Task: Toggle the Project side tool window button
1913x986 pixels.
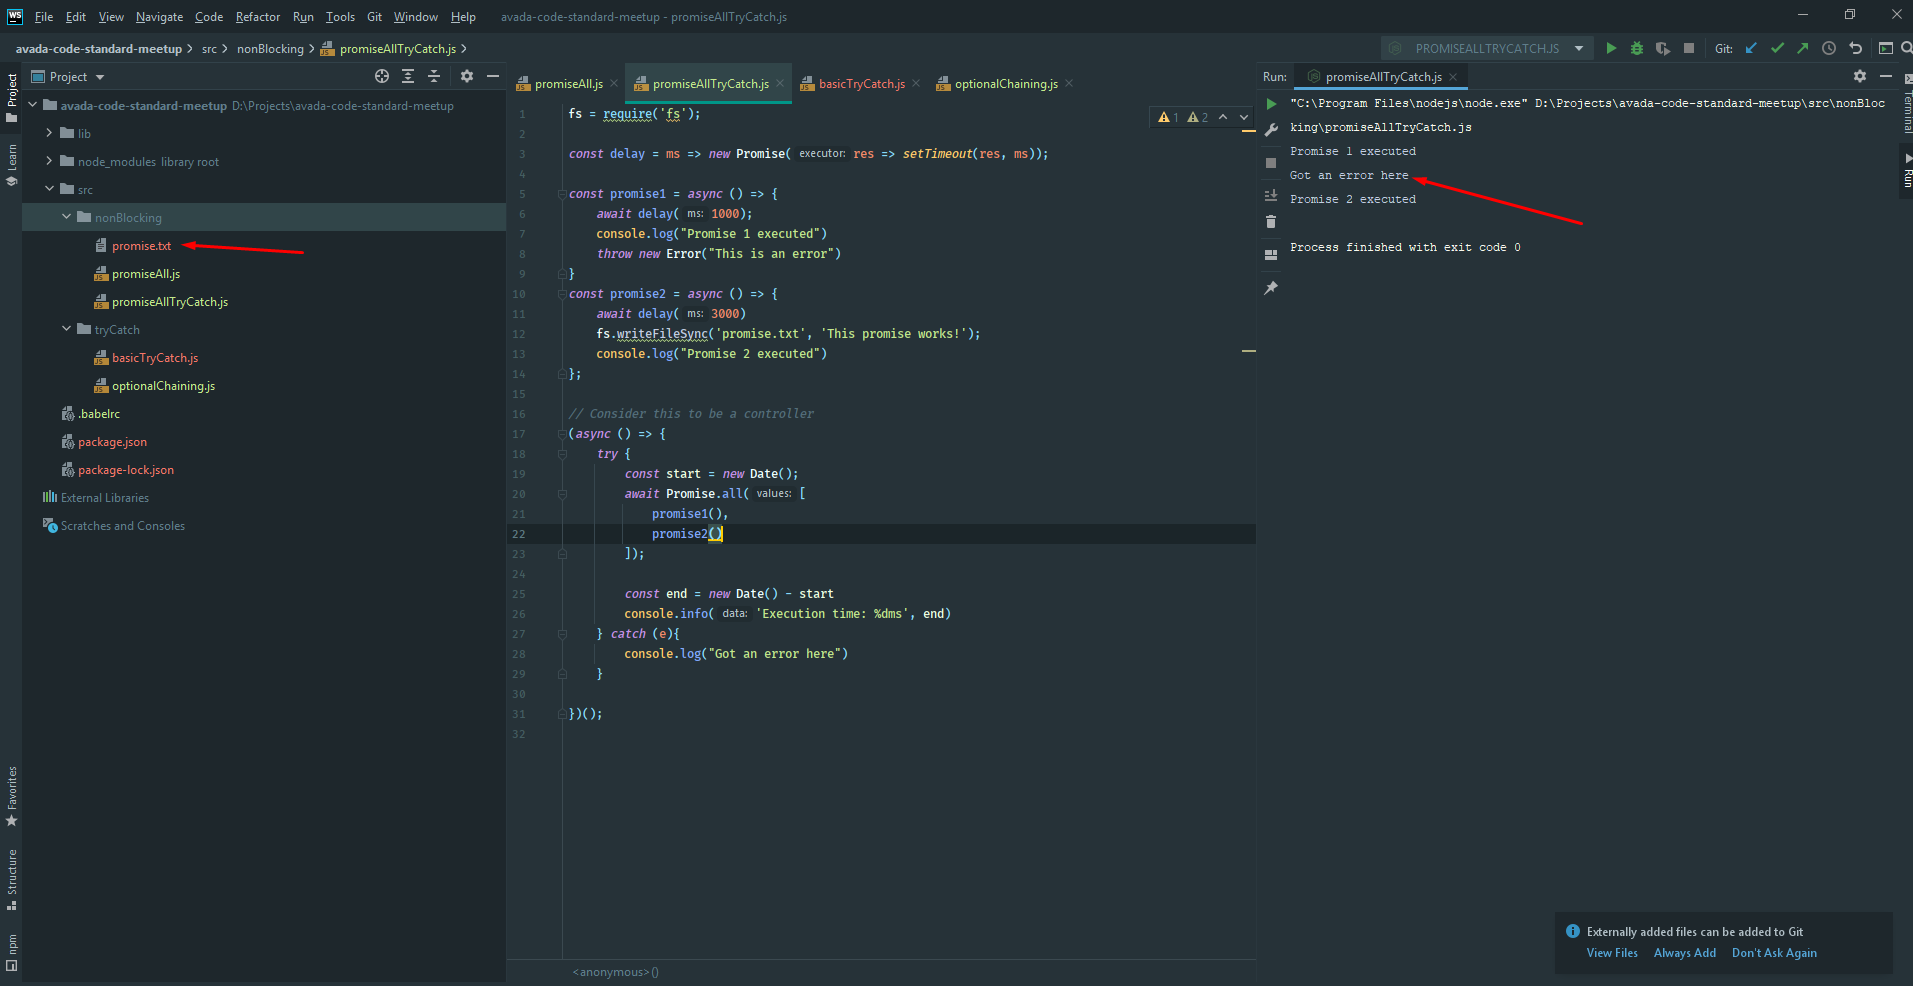Action: coord(12,98)
